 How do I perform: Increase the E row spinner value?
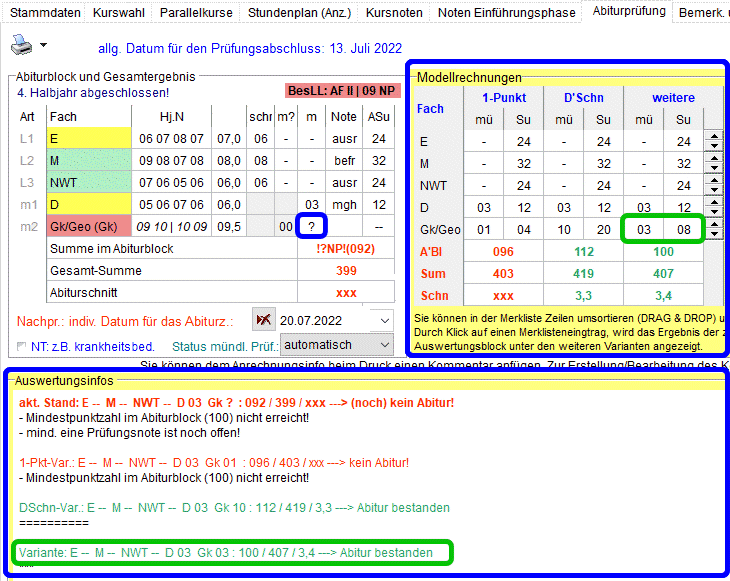713,137
